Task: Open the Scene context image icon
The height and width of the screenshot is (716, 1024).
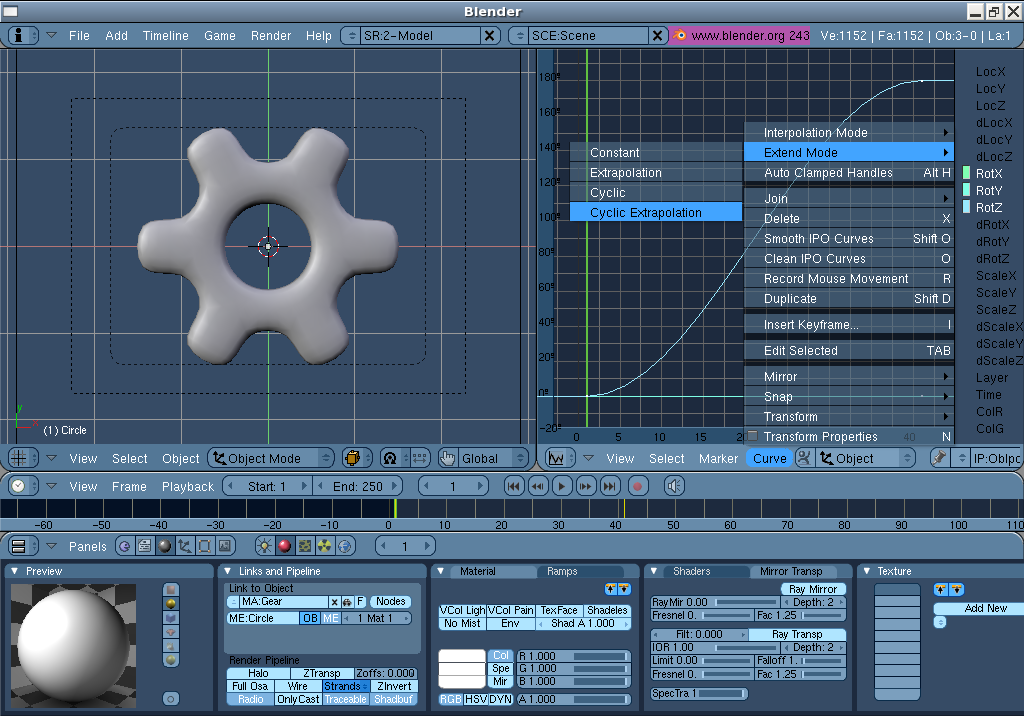Action: coord(225,545)
